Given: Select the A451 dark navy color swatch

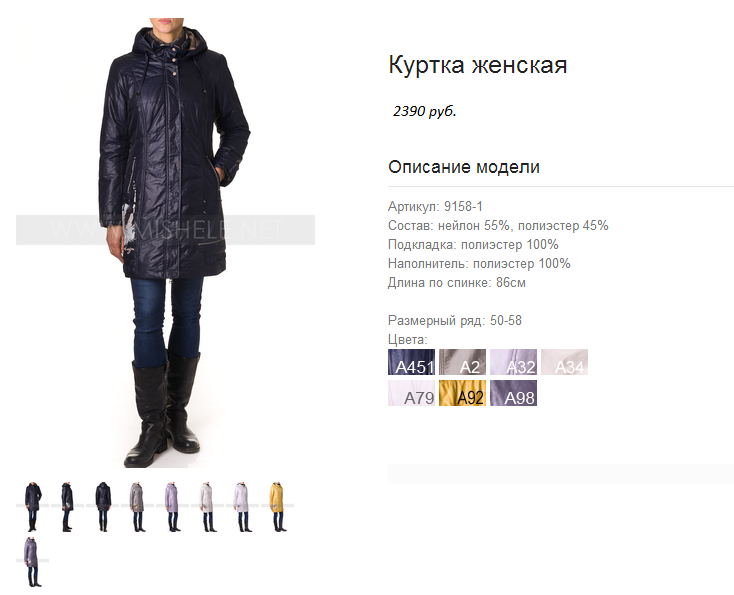Looking at the screenshot, I should [411, 362].
